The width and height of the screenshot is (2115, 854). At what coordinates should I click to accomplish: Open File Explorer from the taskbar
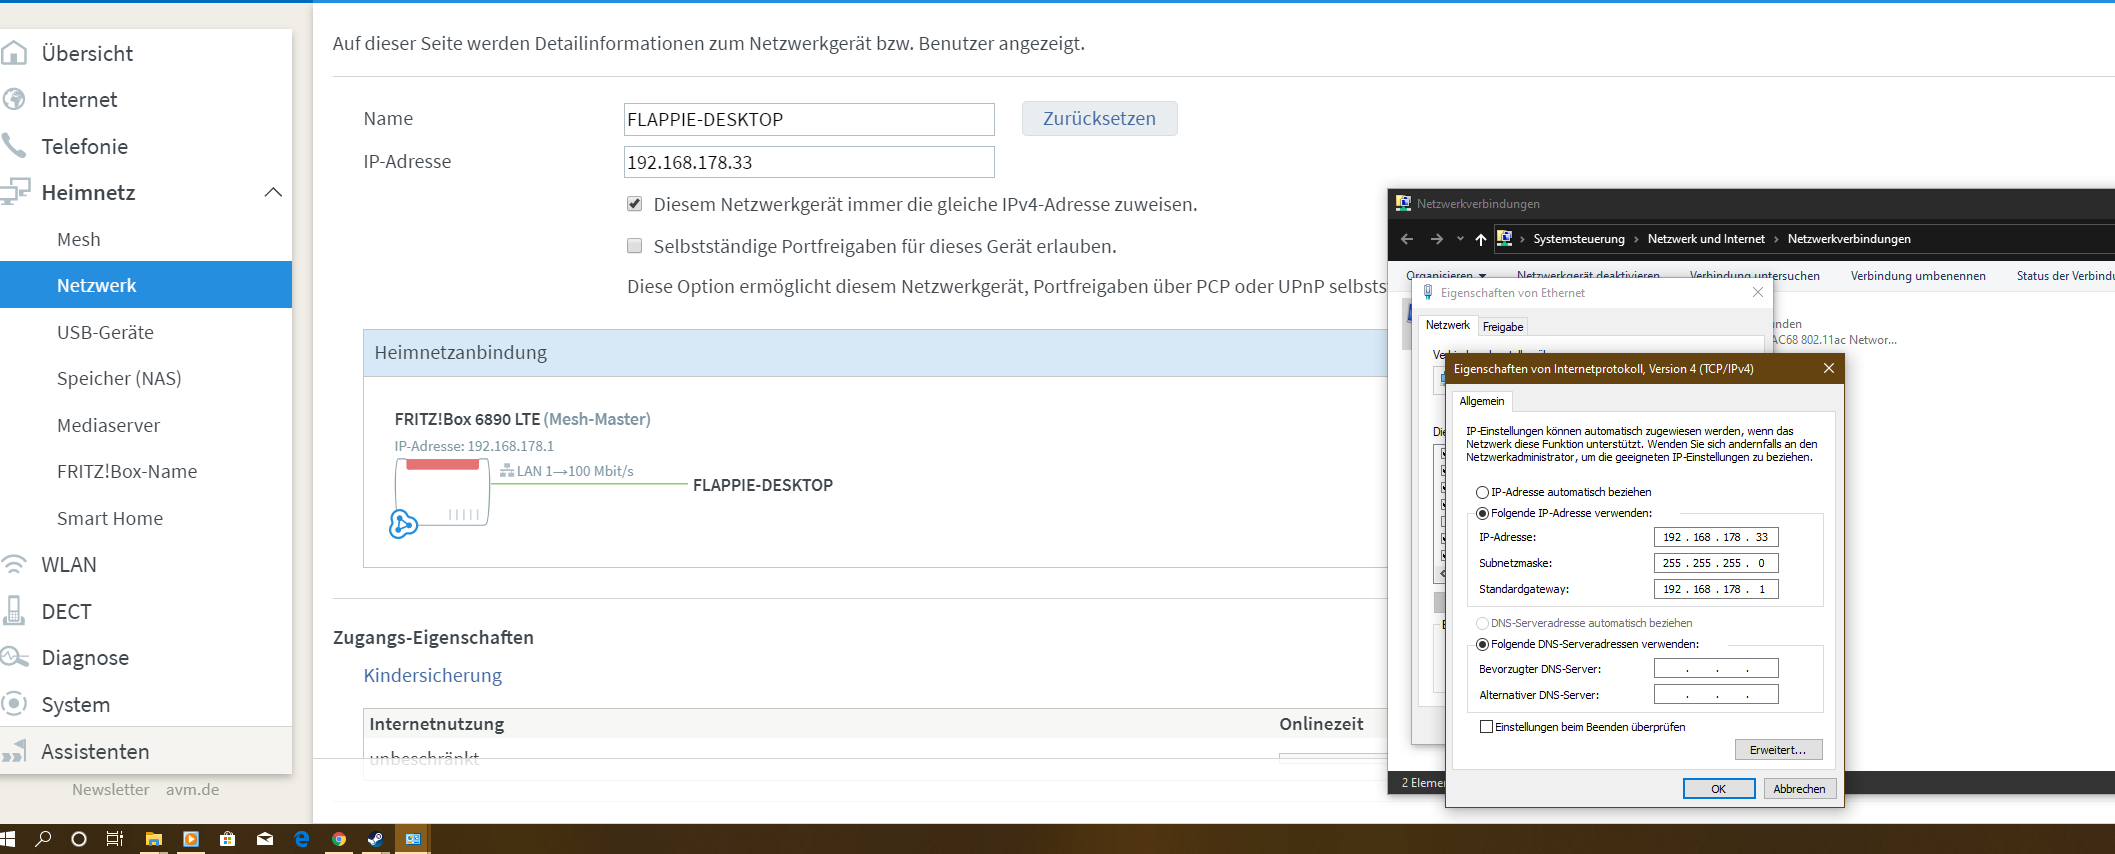[x=153, y=839]
